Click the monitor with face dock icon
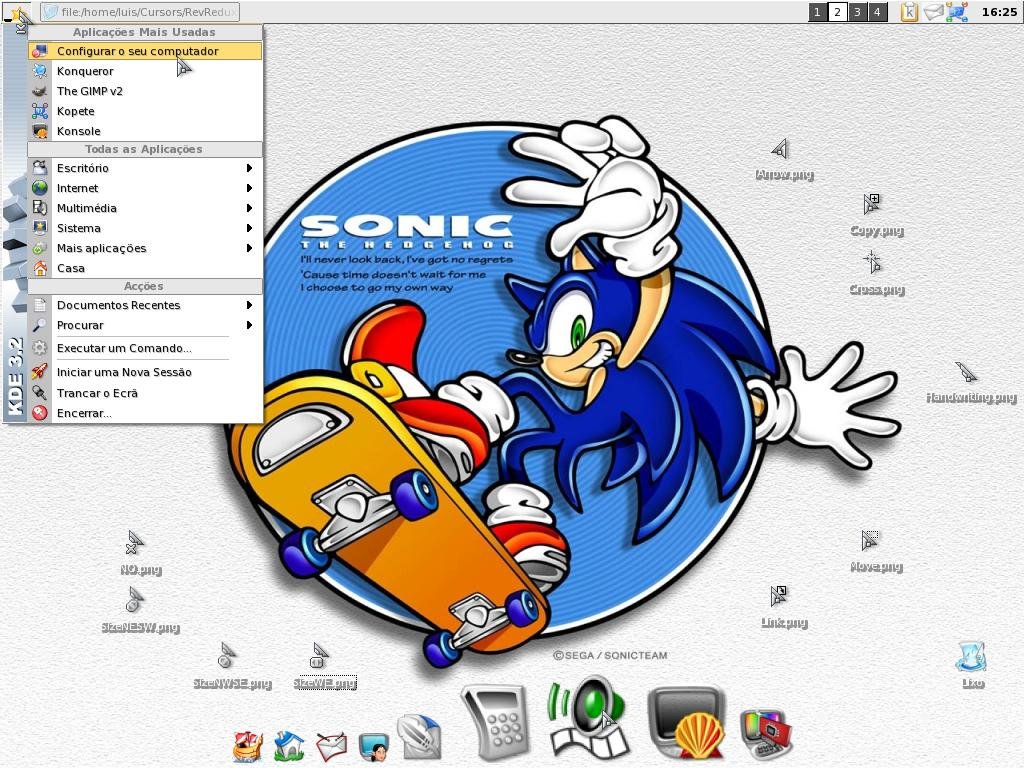The height and width of the screenshot is (768, 1024). 374,746
